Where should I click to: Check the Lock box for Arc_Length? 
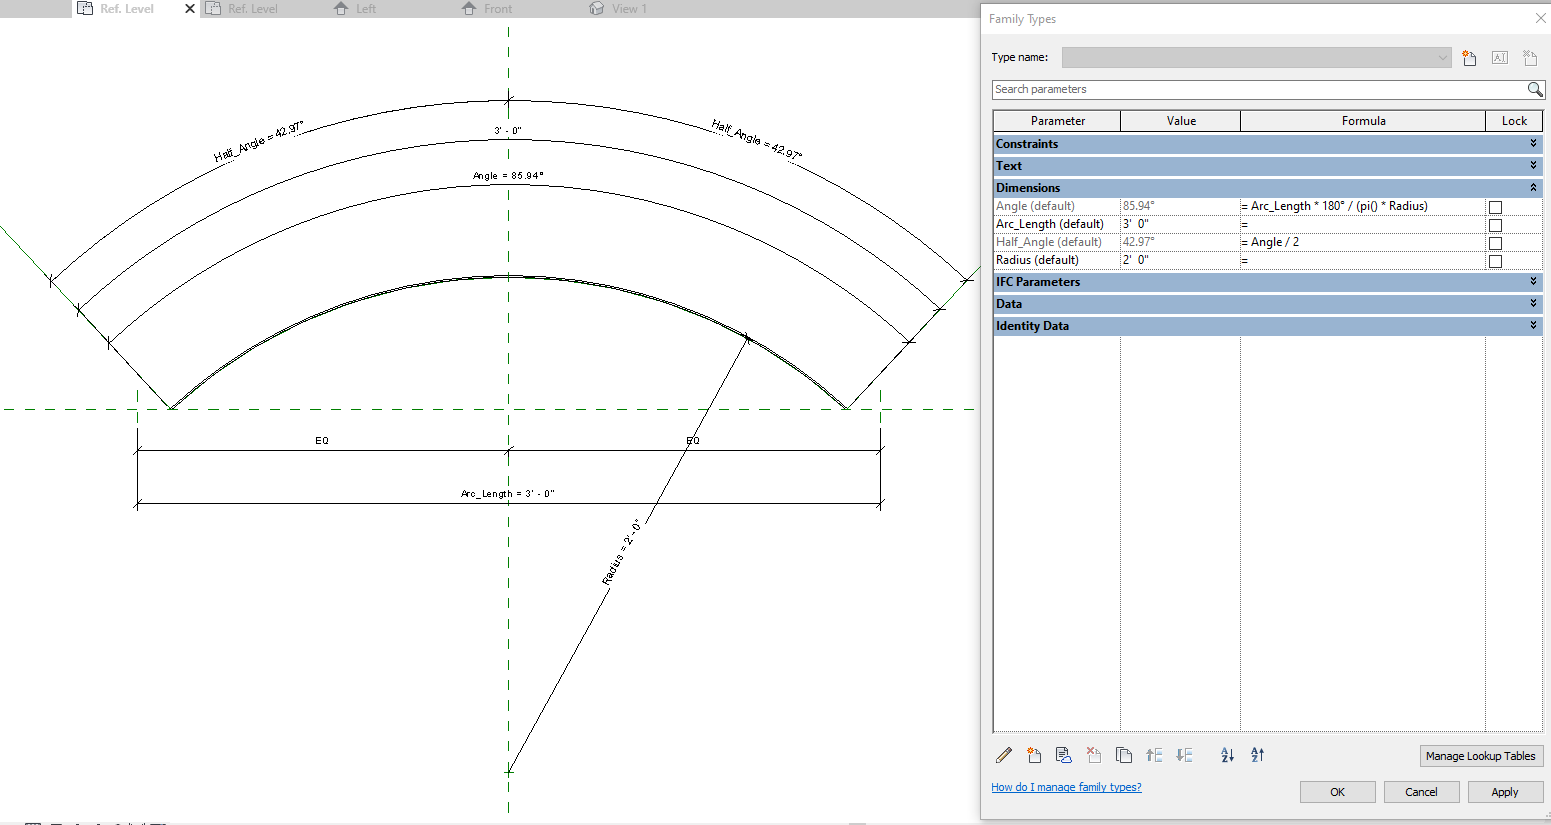[1495, 224]
